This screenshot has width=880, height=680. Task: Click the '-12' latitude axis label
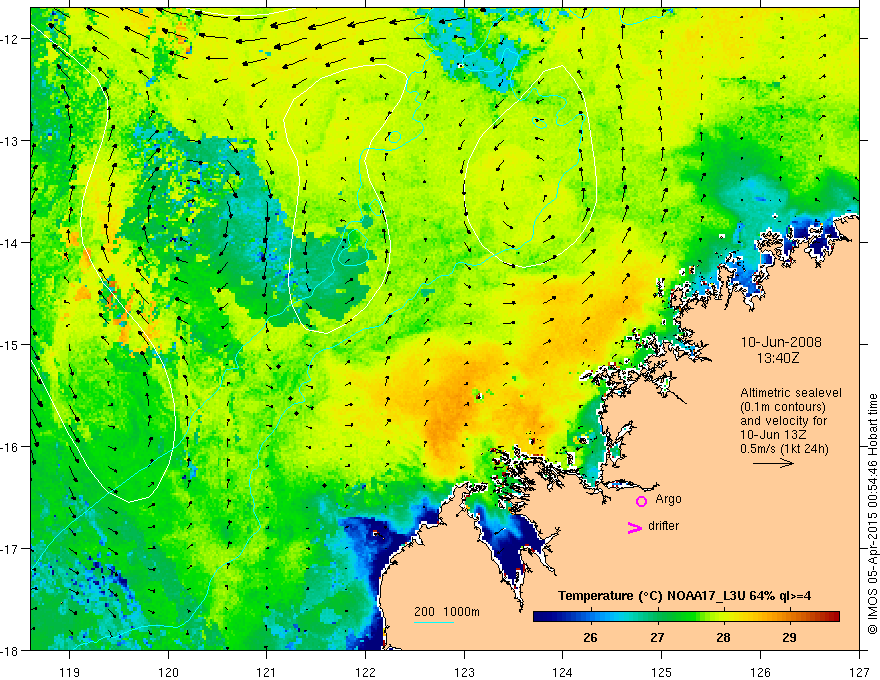point(11,39)
